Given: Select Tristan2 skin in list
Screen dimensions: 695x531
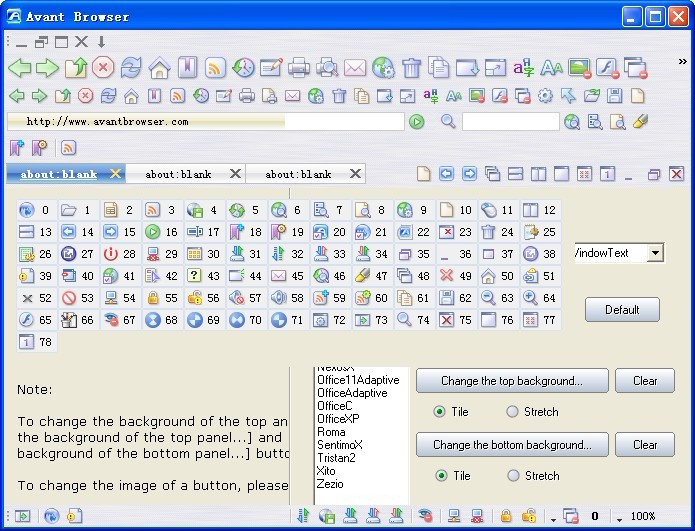Looking at the screenshot, I should click(336, 458).
